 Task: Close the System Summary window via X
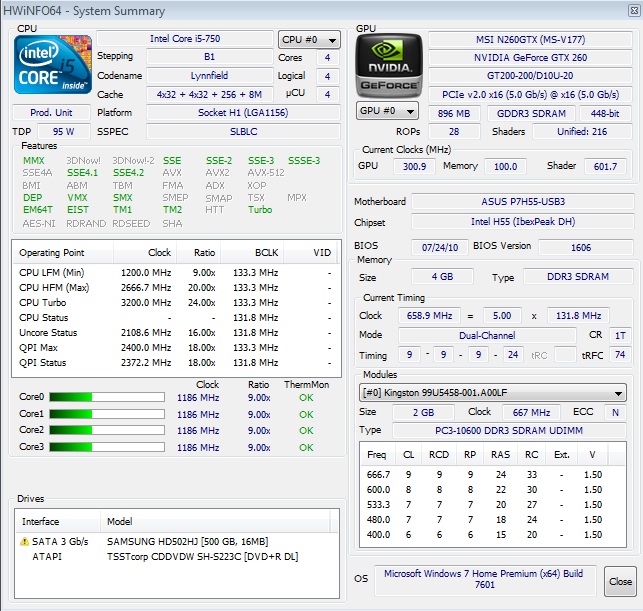634,11
